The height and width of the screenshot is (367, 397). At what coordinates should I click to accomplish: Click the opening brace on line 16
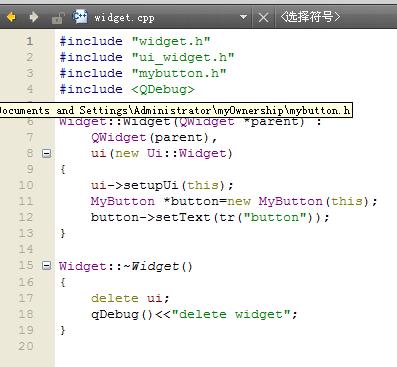click(x=63, y=282)
